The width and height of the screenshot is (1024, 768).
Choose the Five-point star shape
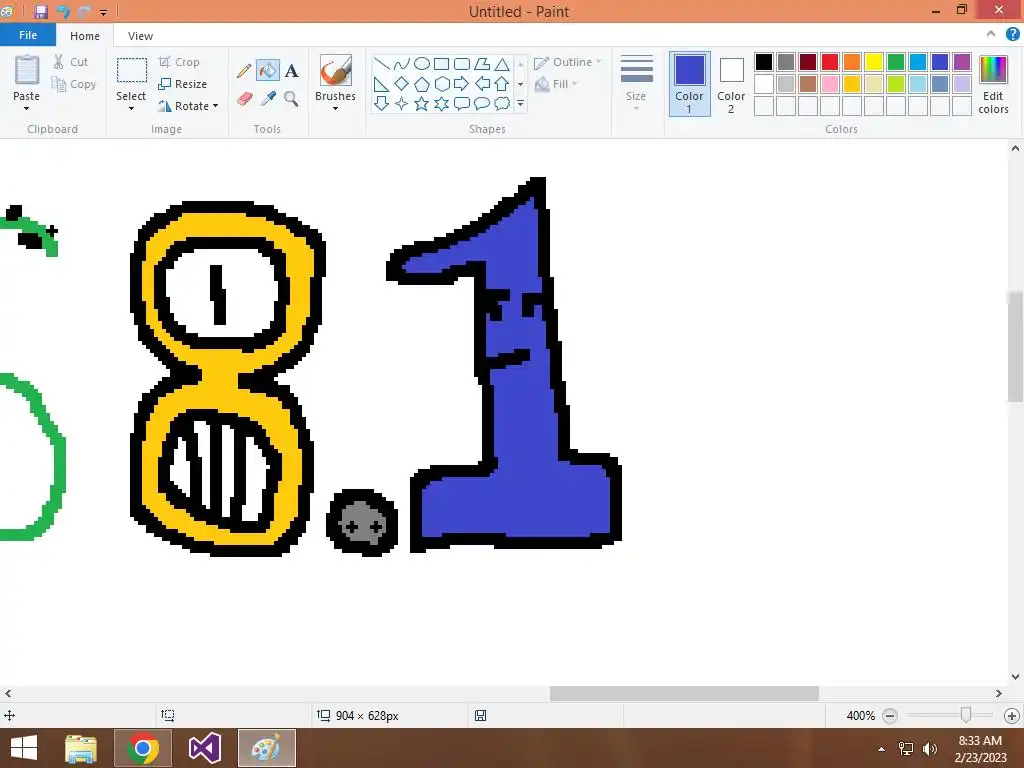[x=422, y=103]
